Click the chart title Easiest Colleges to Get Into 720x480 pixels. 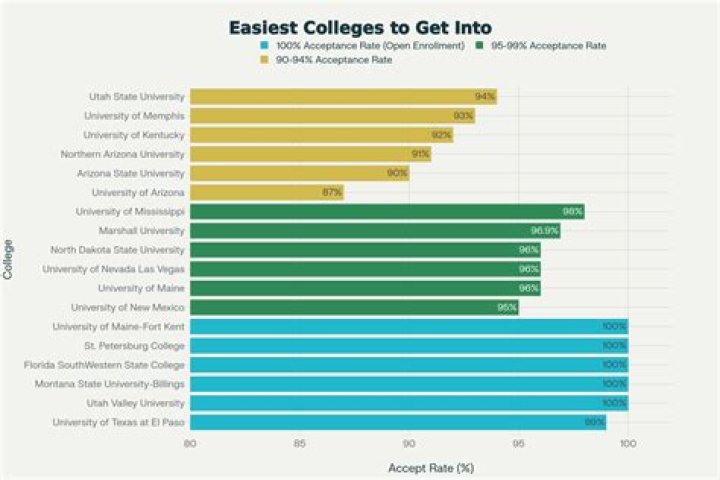coord(360,27)
